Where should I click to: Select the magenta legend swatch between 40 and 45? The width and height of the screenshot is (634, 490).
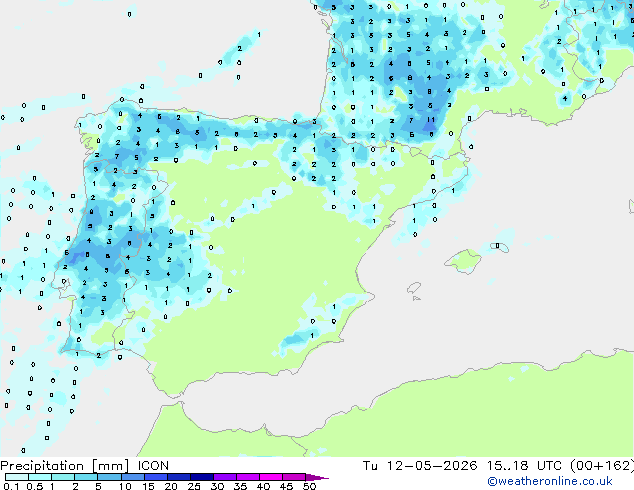coord(271,477)
